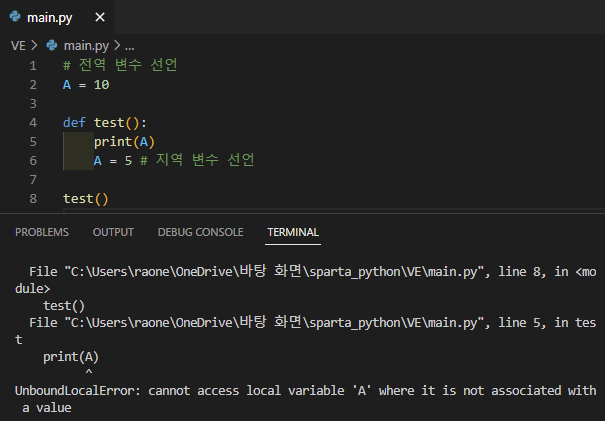The height and width of the screenshot is (421, 605).
Task: Expand the chevron after VE breadcrumb
Action: (34, 46)
